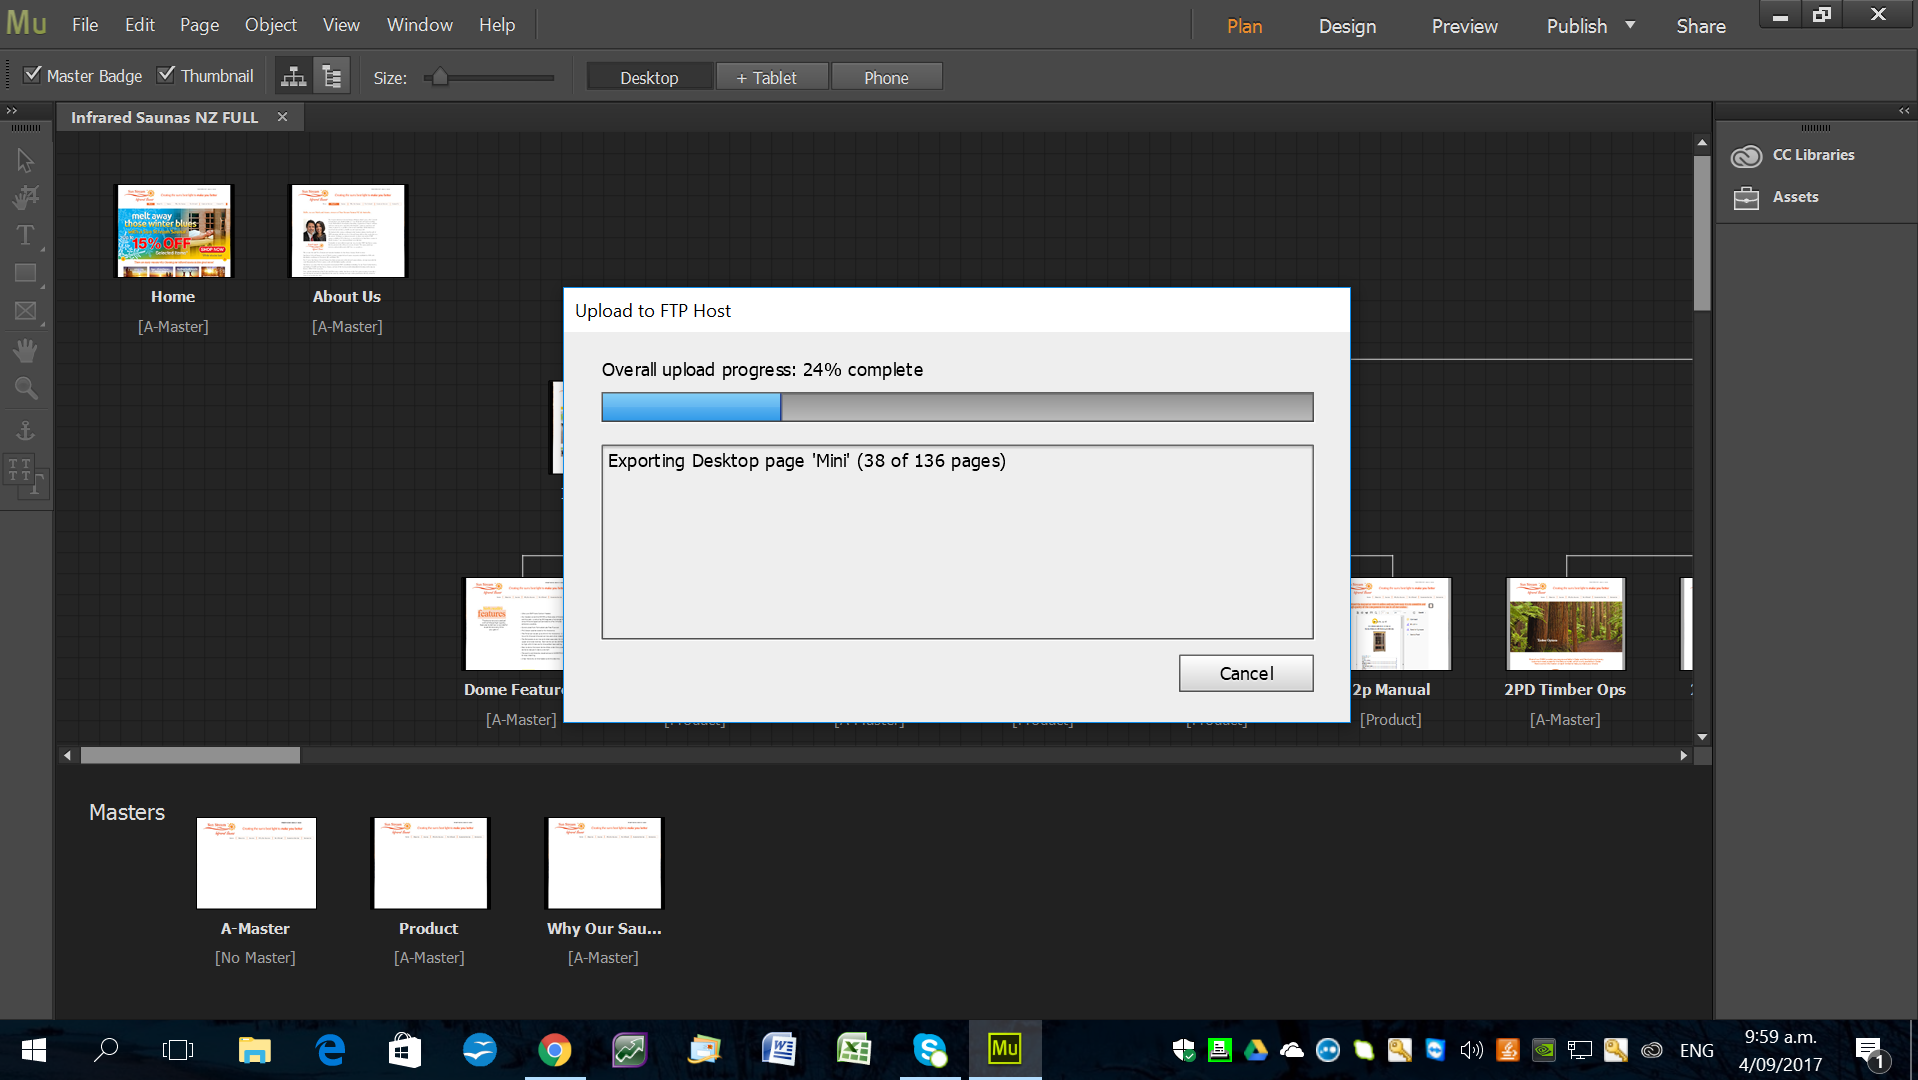The height and width of the screenshot is (1080, 1918).
Task: Click the horizontal scrollbar right arrow
Action: click(x=1684, y=755)
